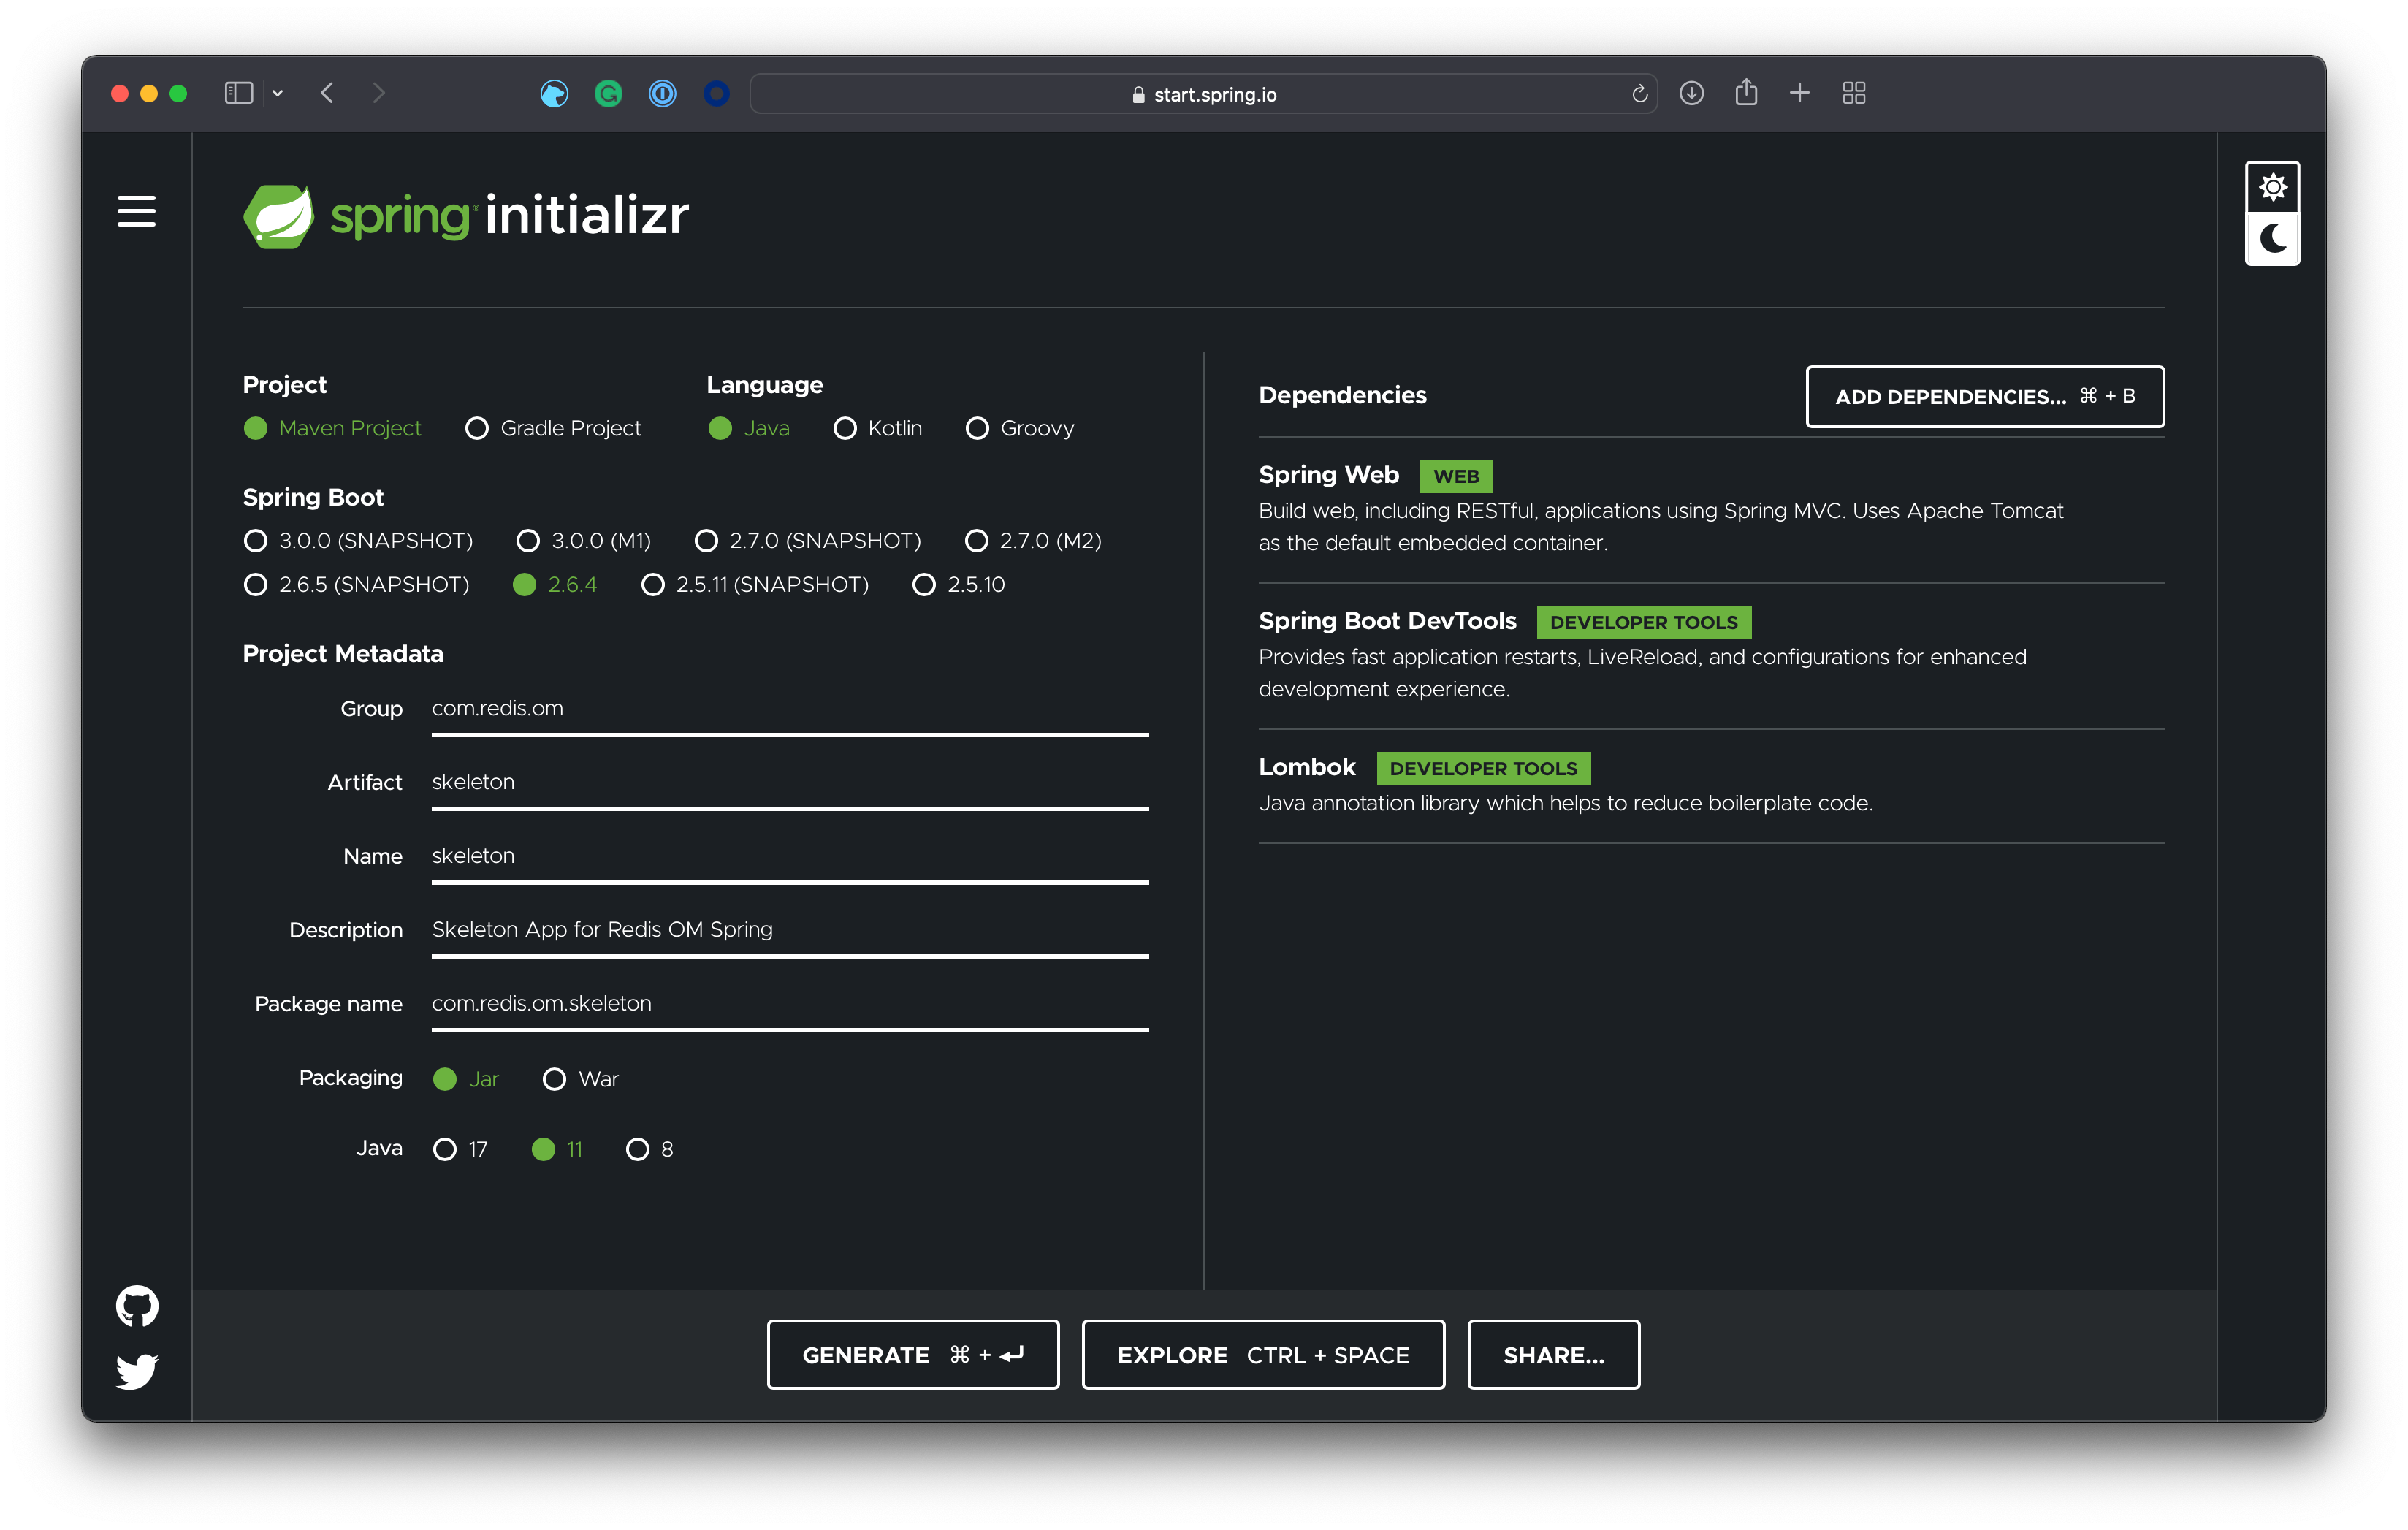The image size is (2408, 1530).
Task: Open the Twitter link
Action: (x=137, y=1372)
